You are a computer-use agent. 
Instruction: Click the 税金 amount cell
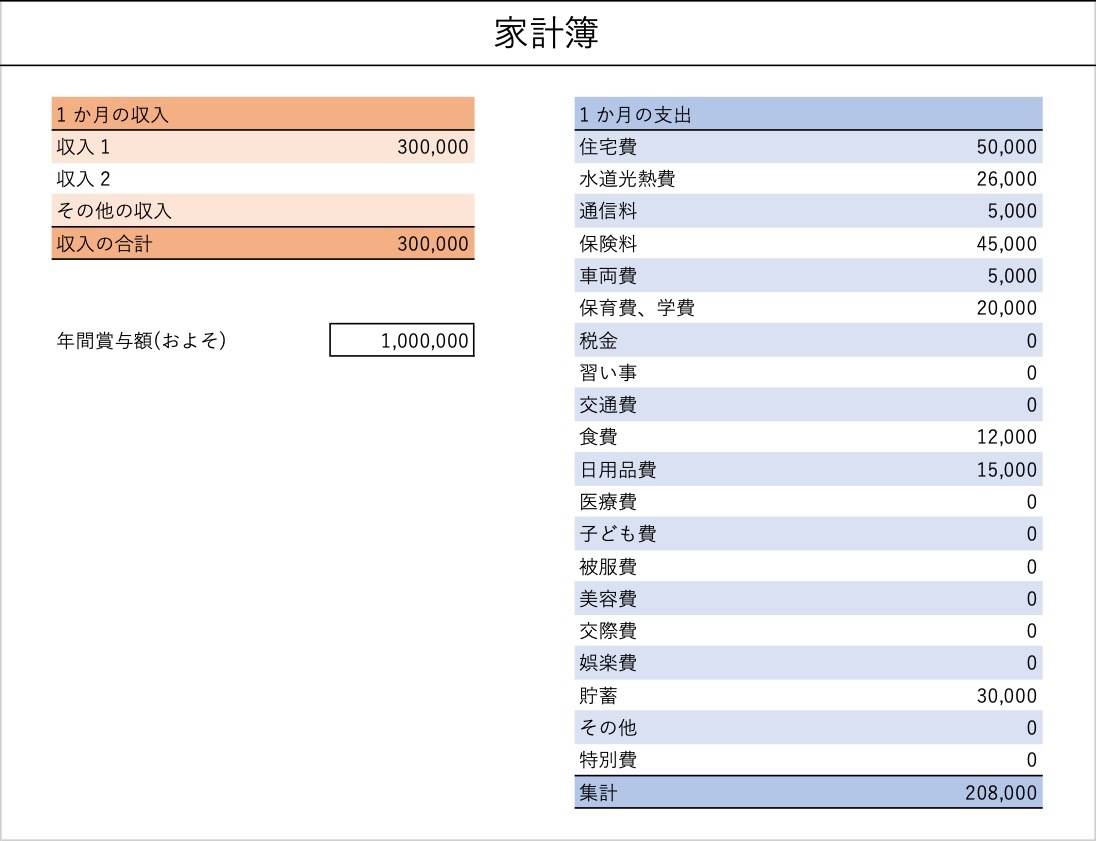1032,341
